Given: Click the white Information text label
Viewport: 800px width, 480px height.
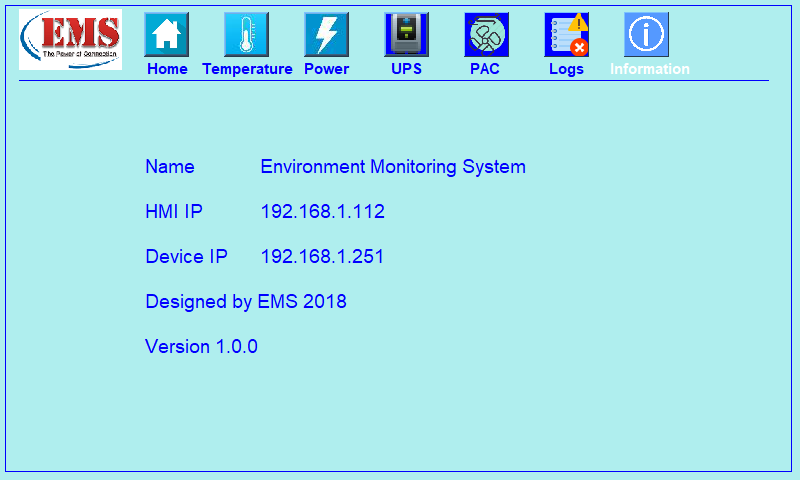Looking at the screenshot, I should tap(649, 69).
